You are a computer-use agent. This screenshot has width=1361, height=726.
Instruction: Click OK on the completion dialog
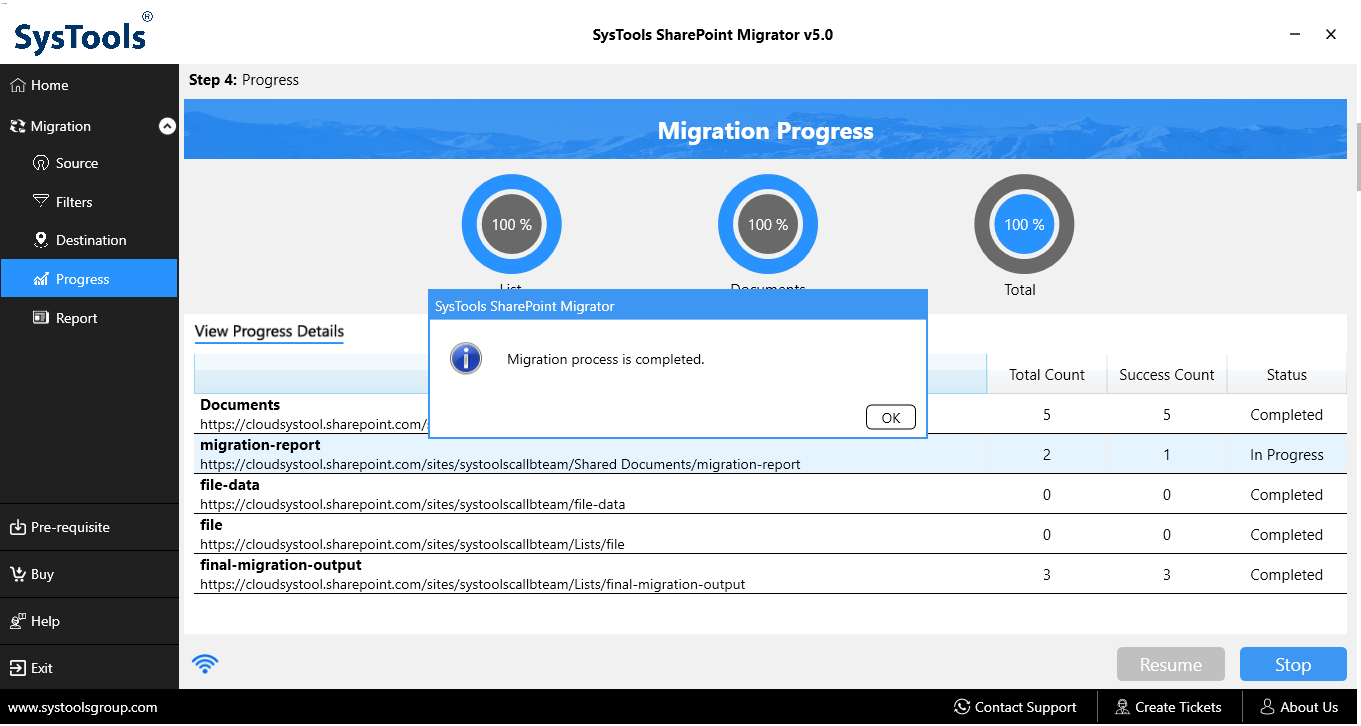890,417
